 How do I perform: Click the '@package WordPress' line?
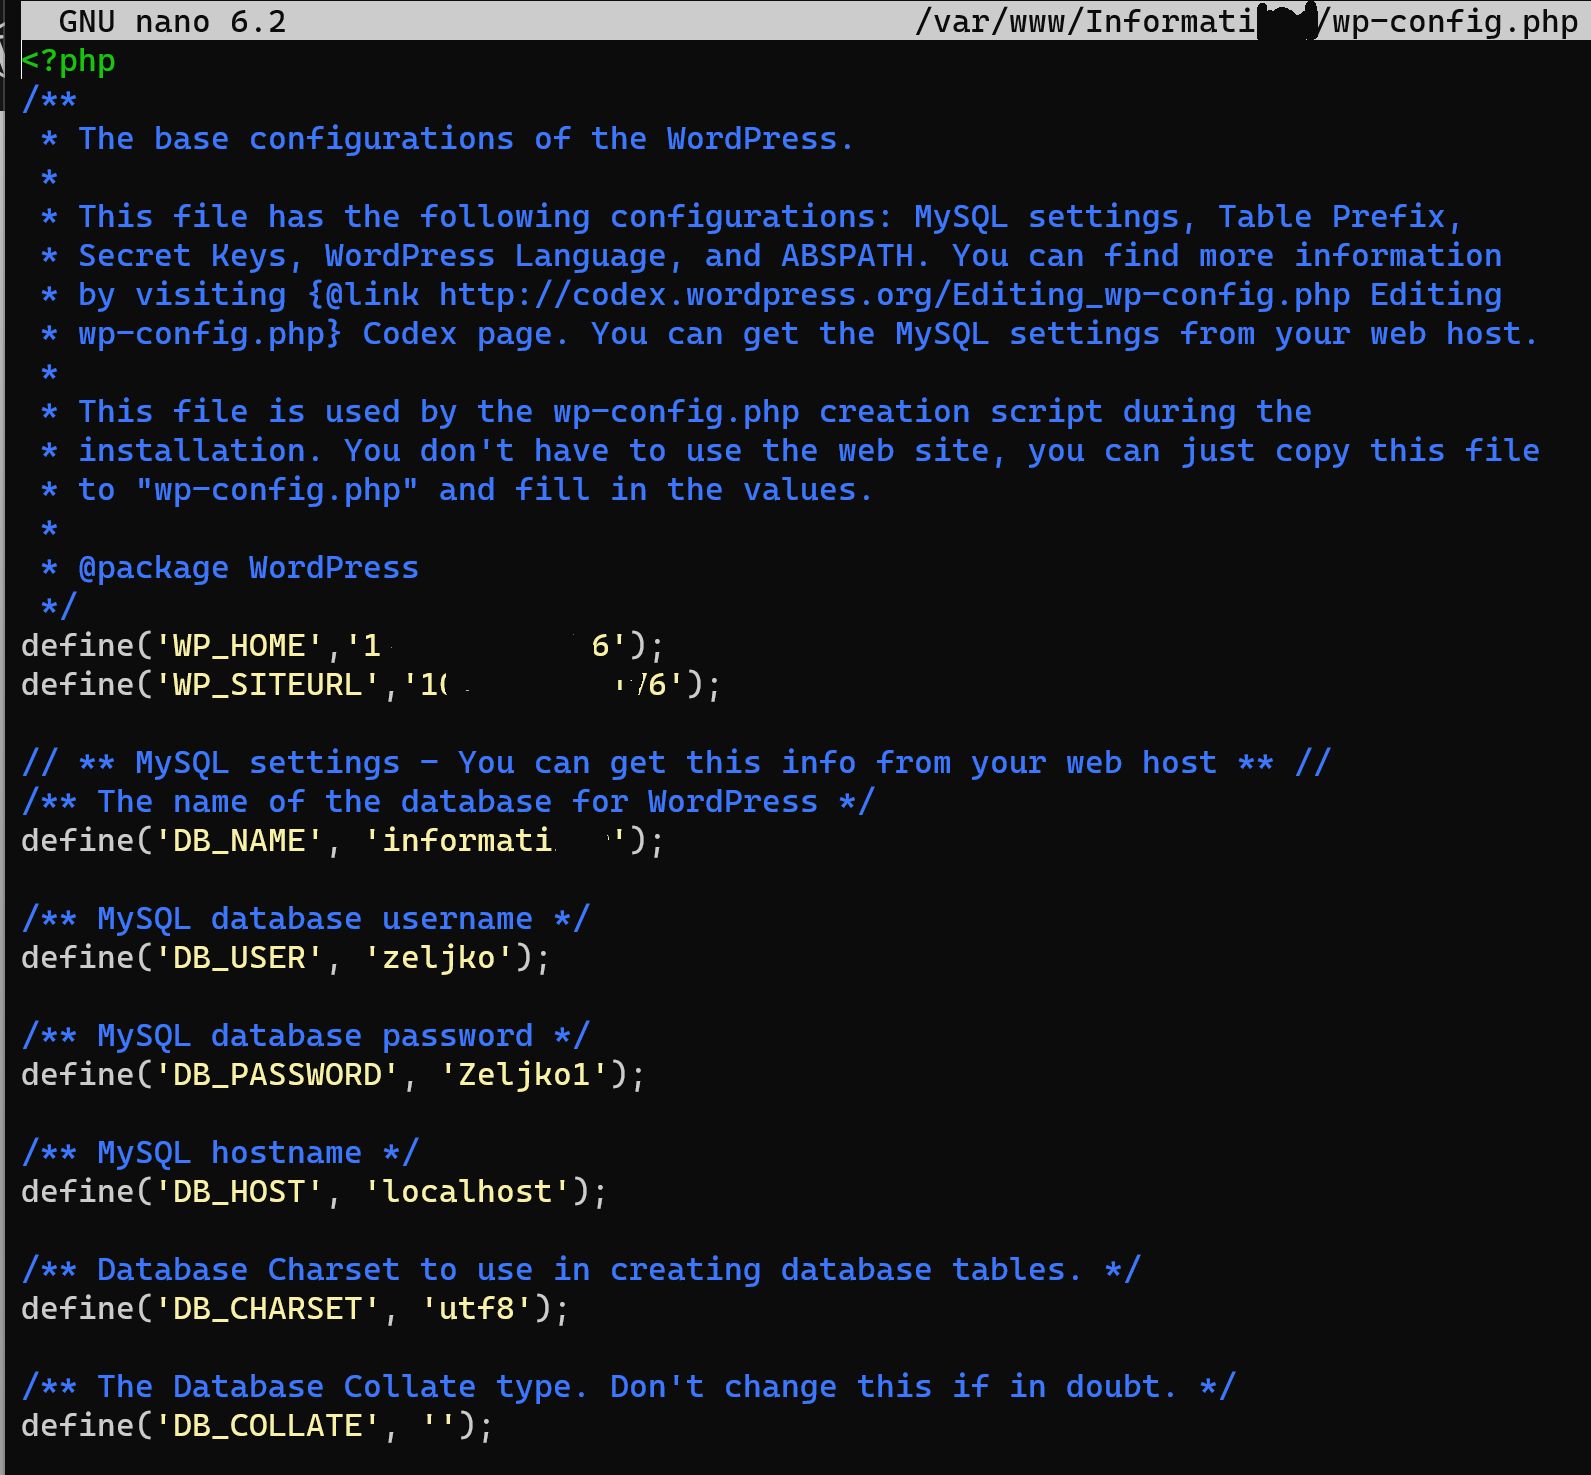[248, 568]
